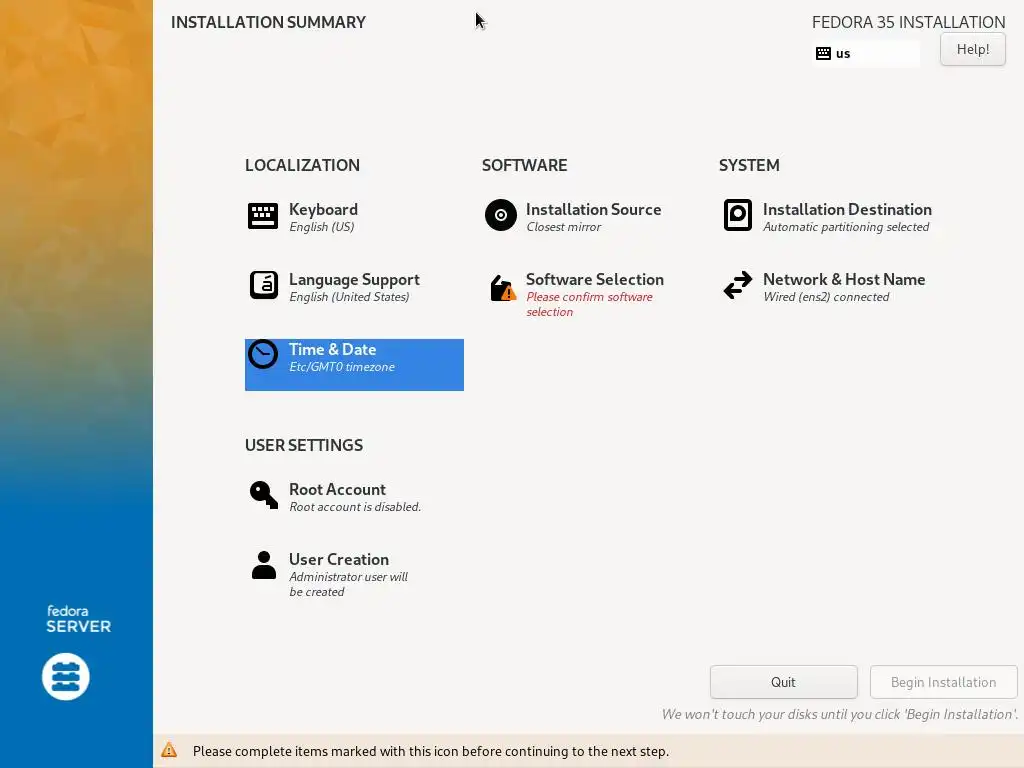This screenshot has height=768, width=1024.
Task: Click the Installation Destination disk icon
Action: pos(738,215)
